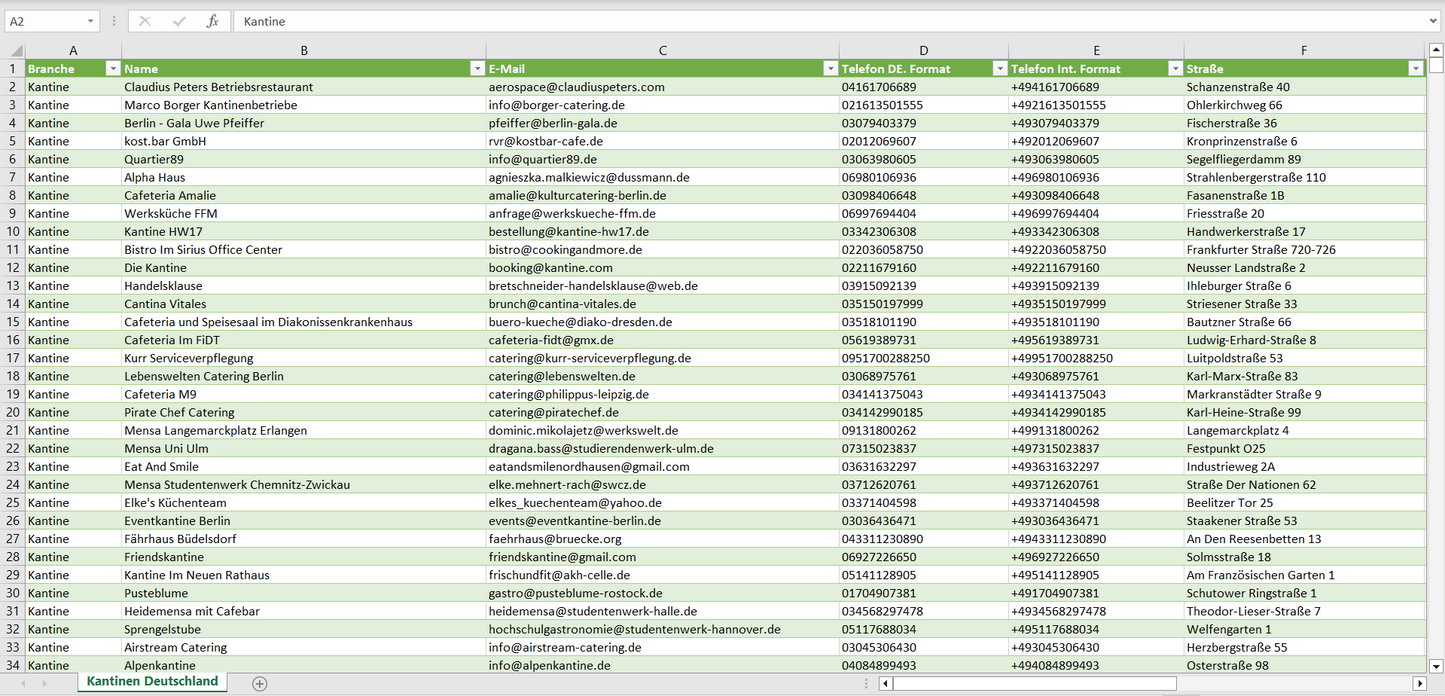The height and width of the screenshot is (696, 1445).
Task: Click the Insert Function fx icon
Action: click(212, 21)
